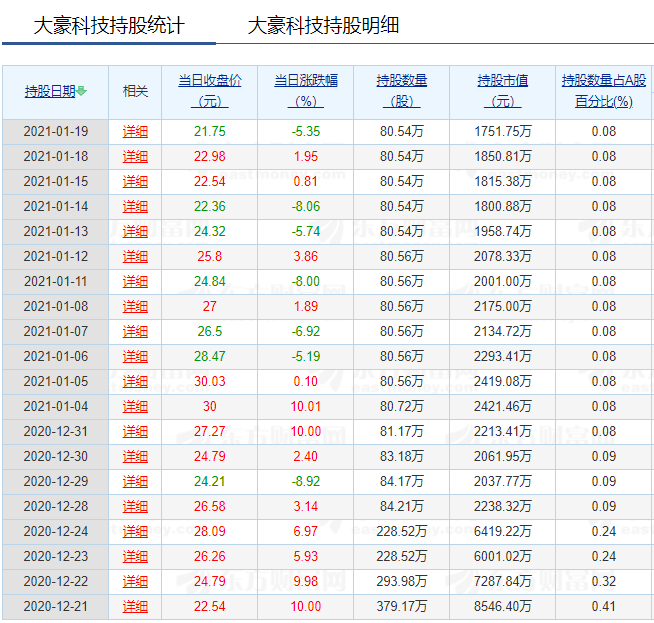Click green sort arrow beside 持股日期
This screenshot has height=623, width=654.
click(81, 90)
